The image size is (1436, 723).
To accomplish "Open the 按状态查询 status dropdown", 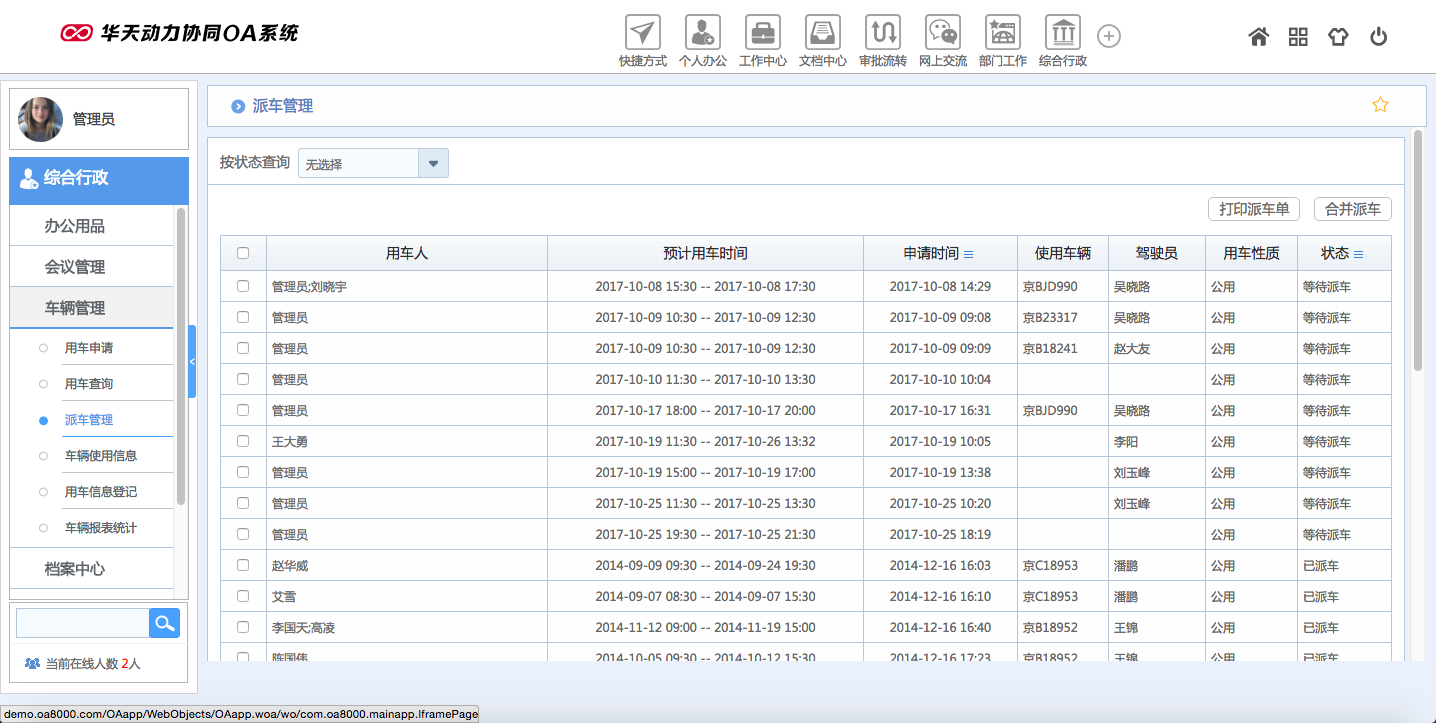I will 433,163.
